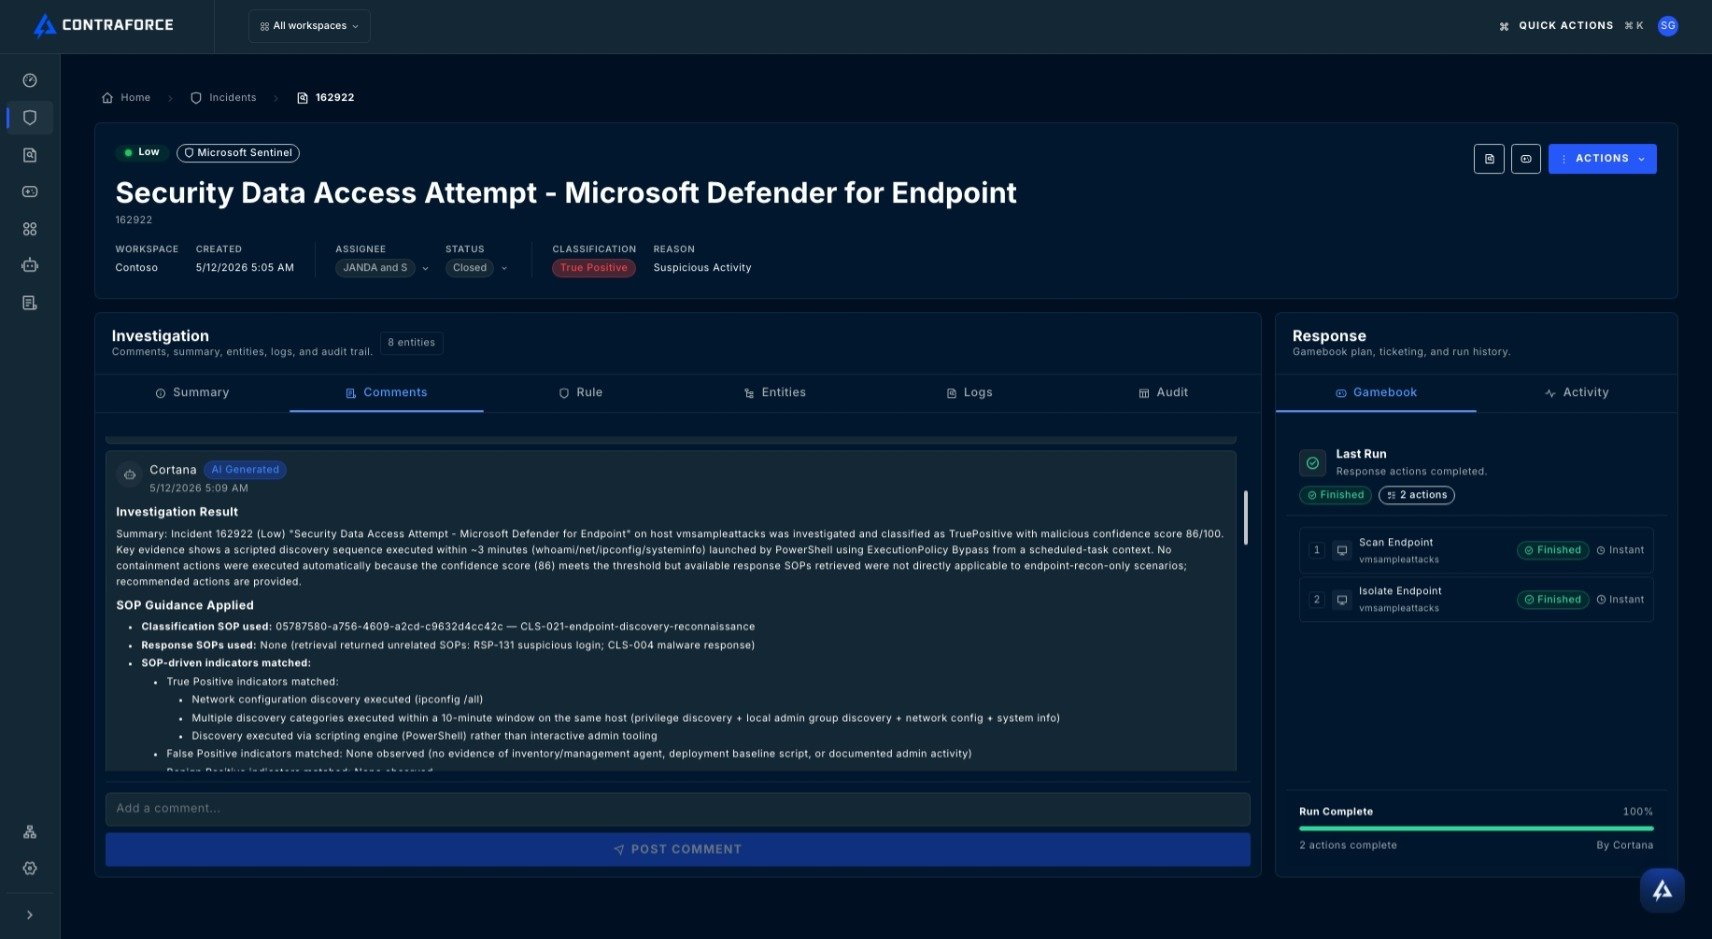Open the gamebook controller icon in sidebar
The height and width of the screenshot is (939, 1712).
click(x=30, y=192)
